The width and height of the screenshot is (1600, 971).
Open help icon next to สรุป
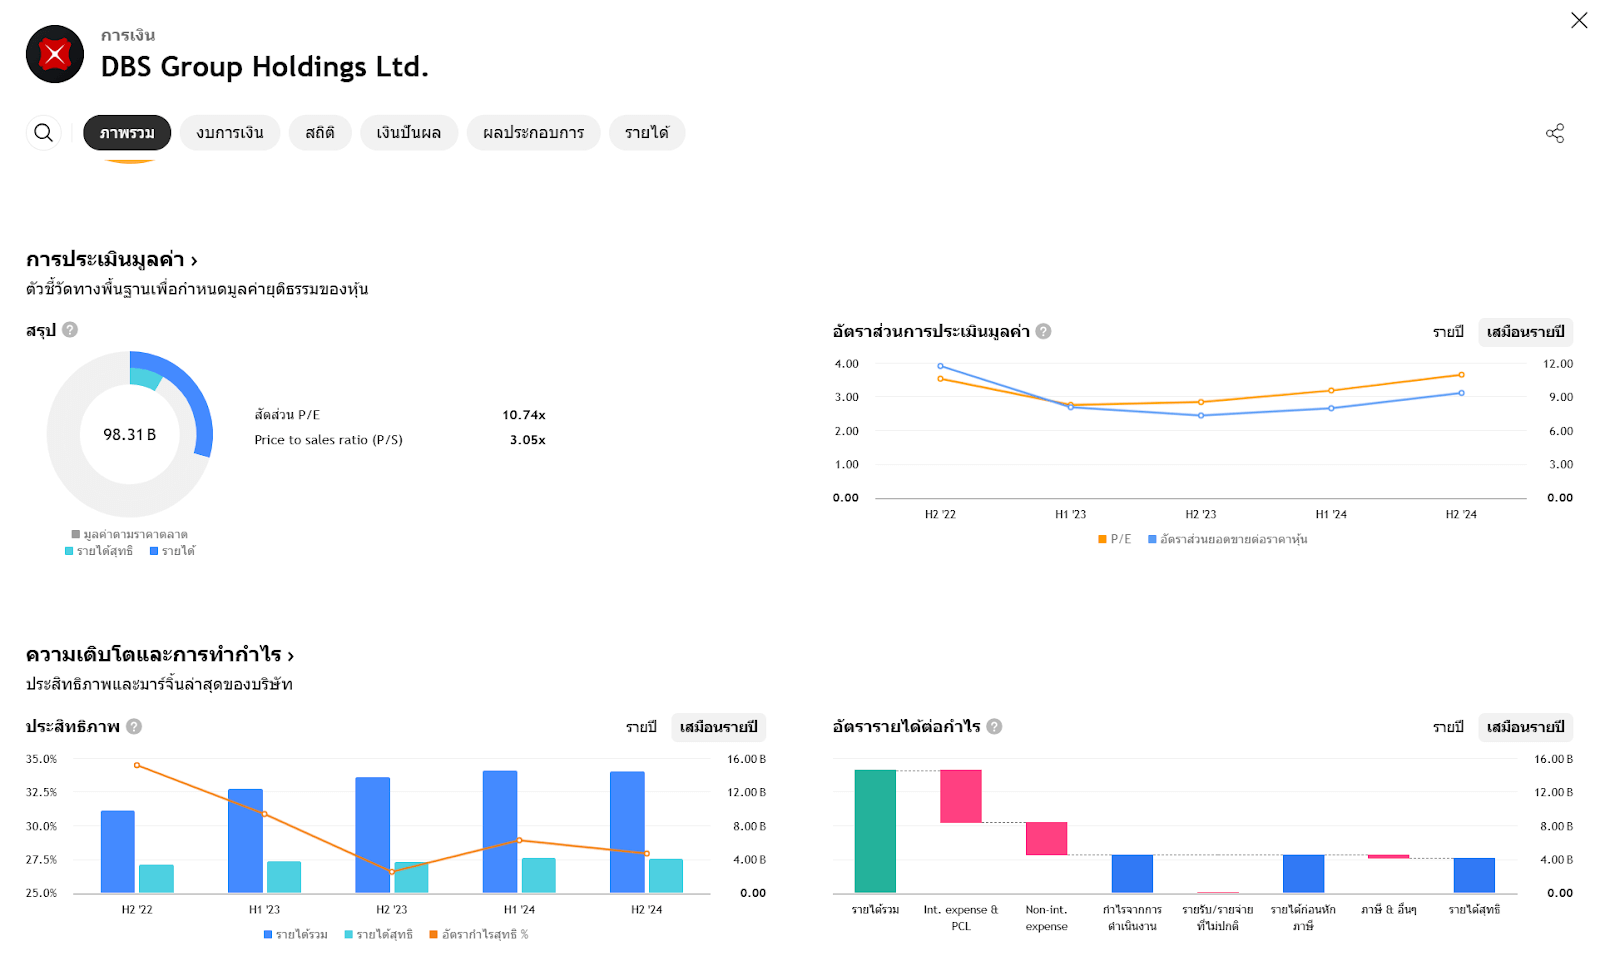pos(70,330)
